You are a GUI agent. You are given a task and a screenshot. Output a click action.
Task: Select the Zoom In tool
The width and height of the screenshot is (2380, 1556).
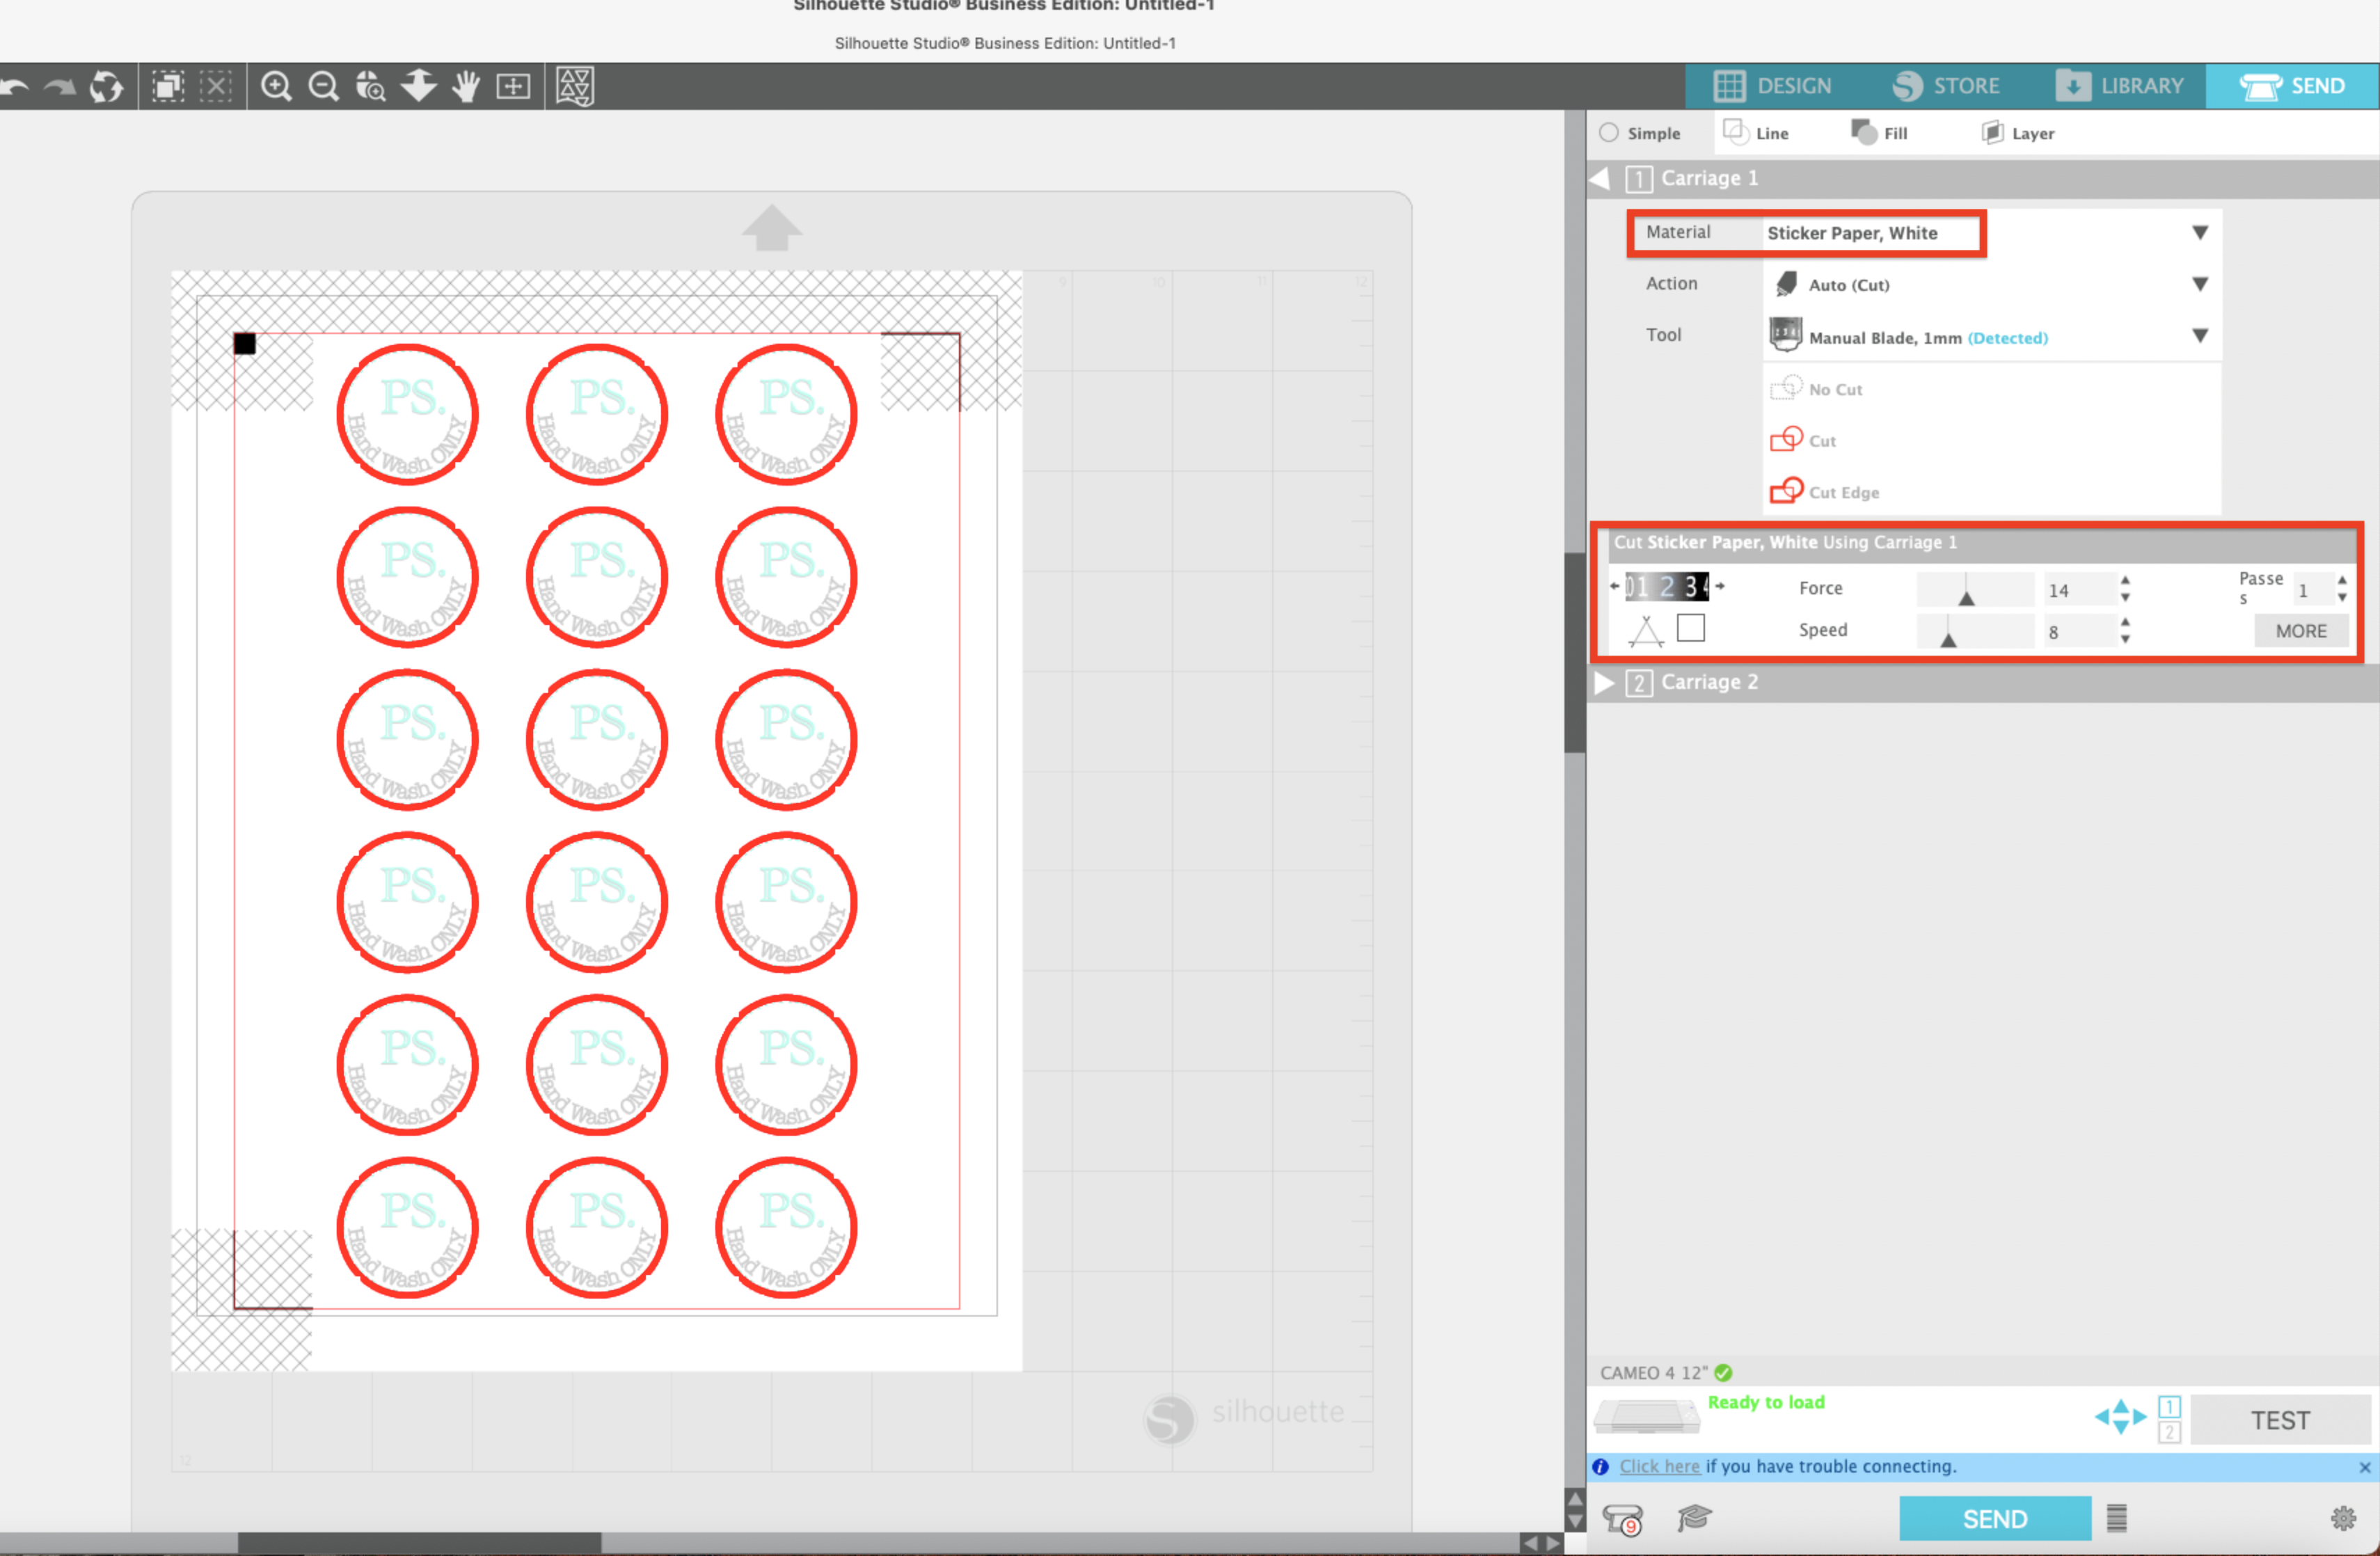278,86
